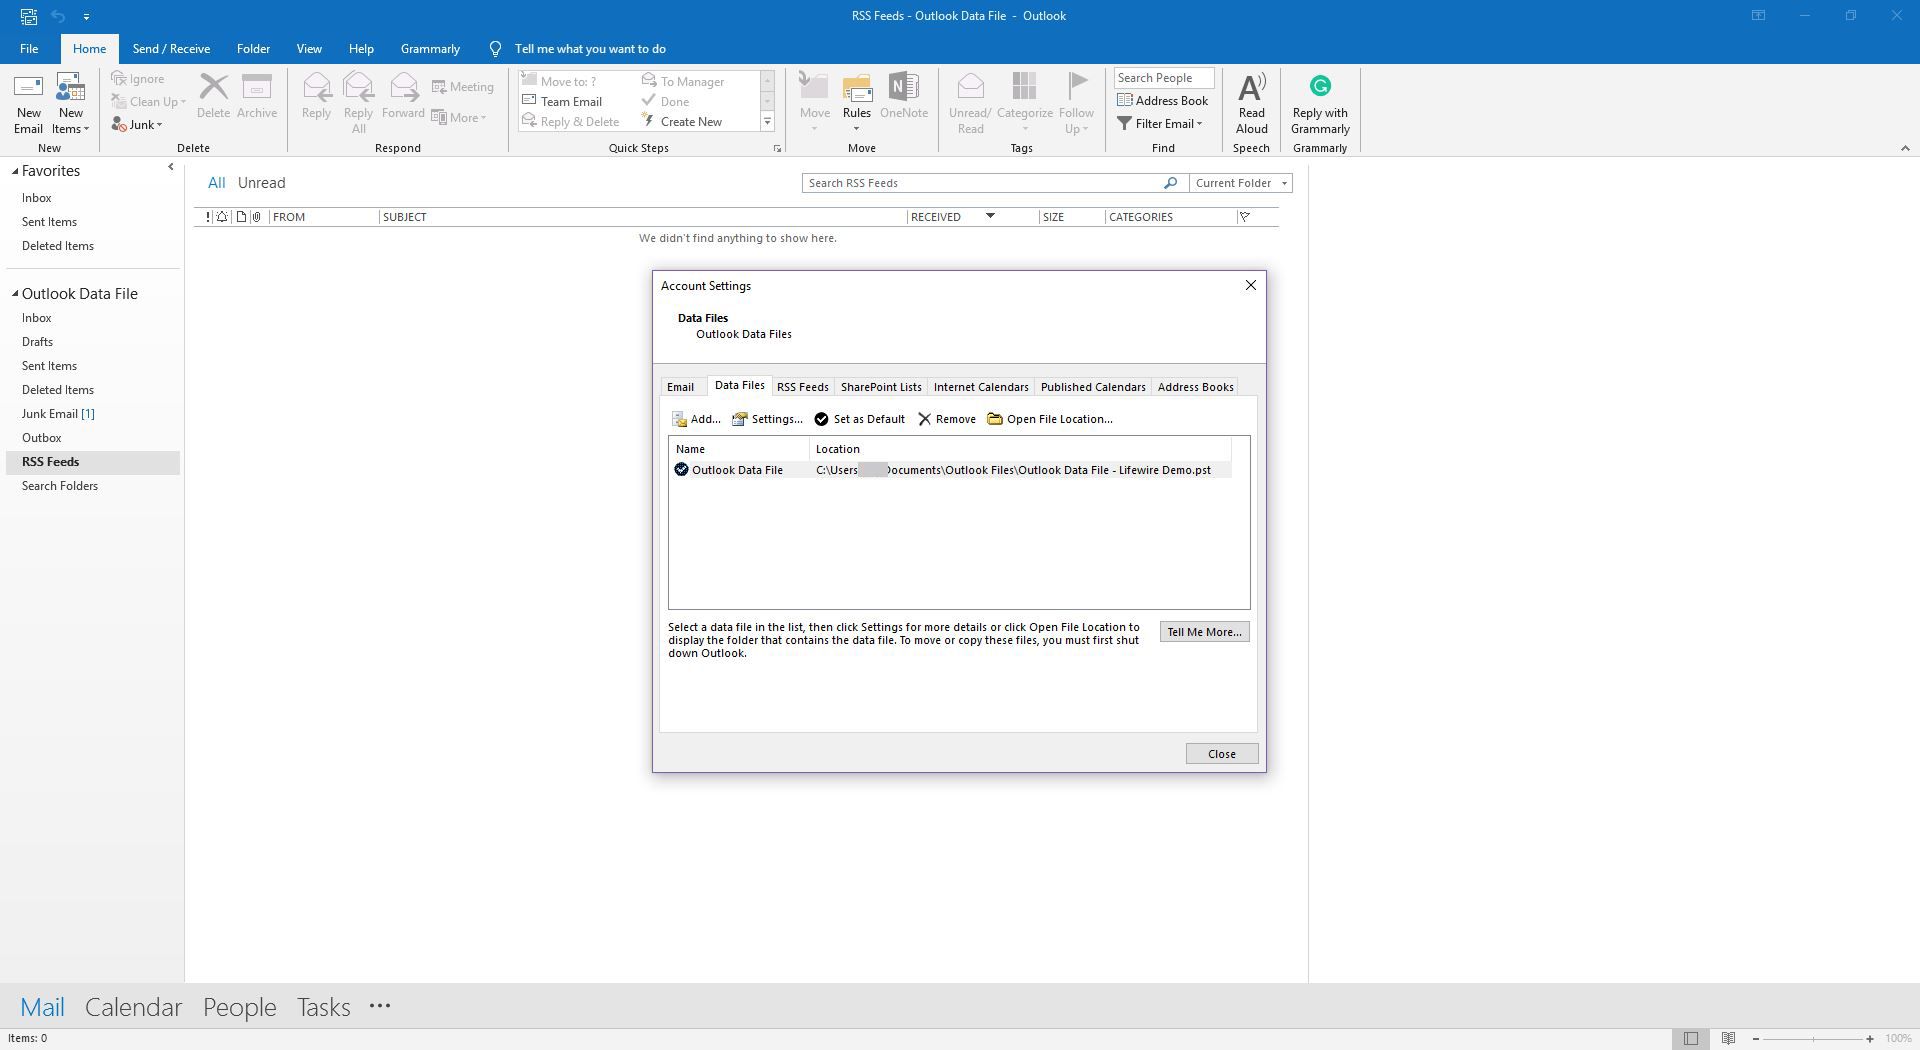
Task: Select the Outbox folder
Action: pos(42,438)
